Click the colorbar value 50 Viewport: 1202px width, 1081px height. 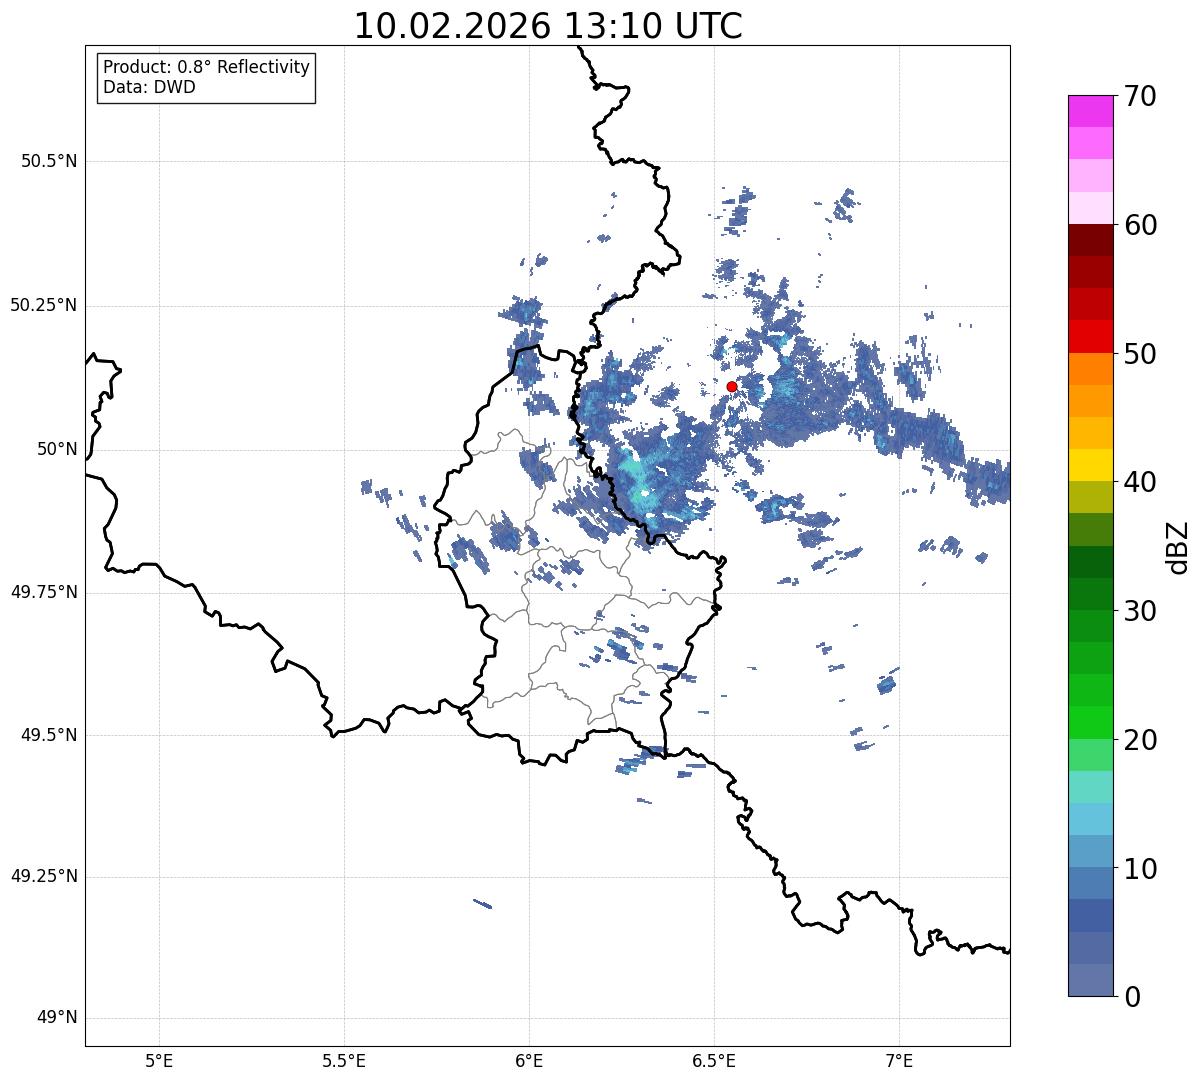click(1139, 354)
